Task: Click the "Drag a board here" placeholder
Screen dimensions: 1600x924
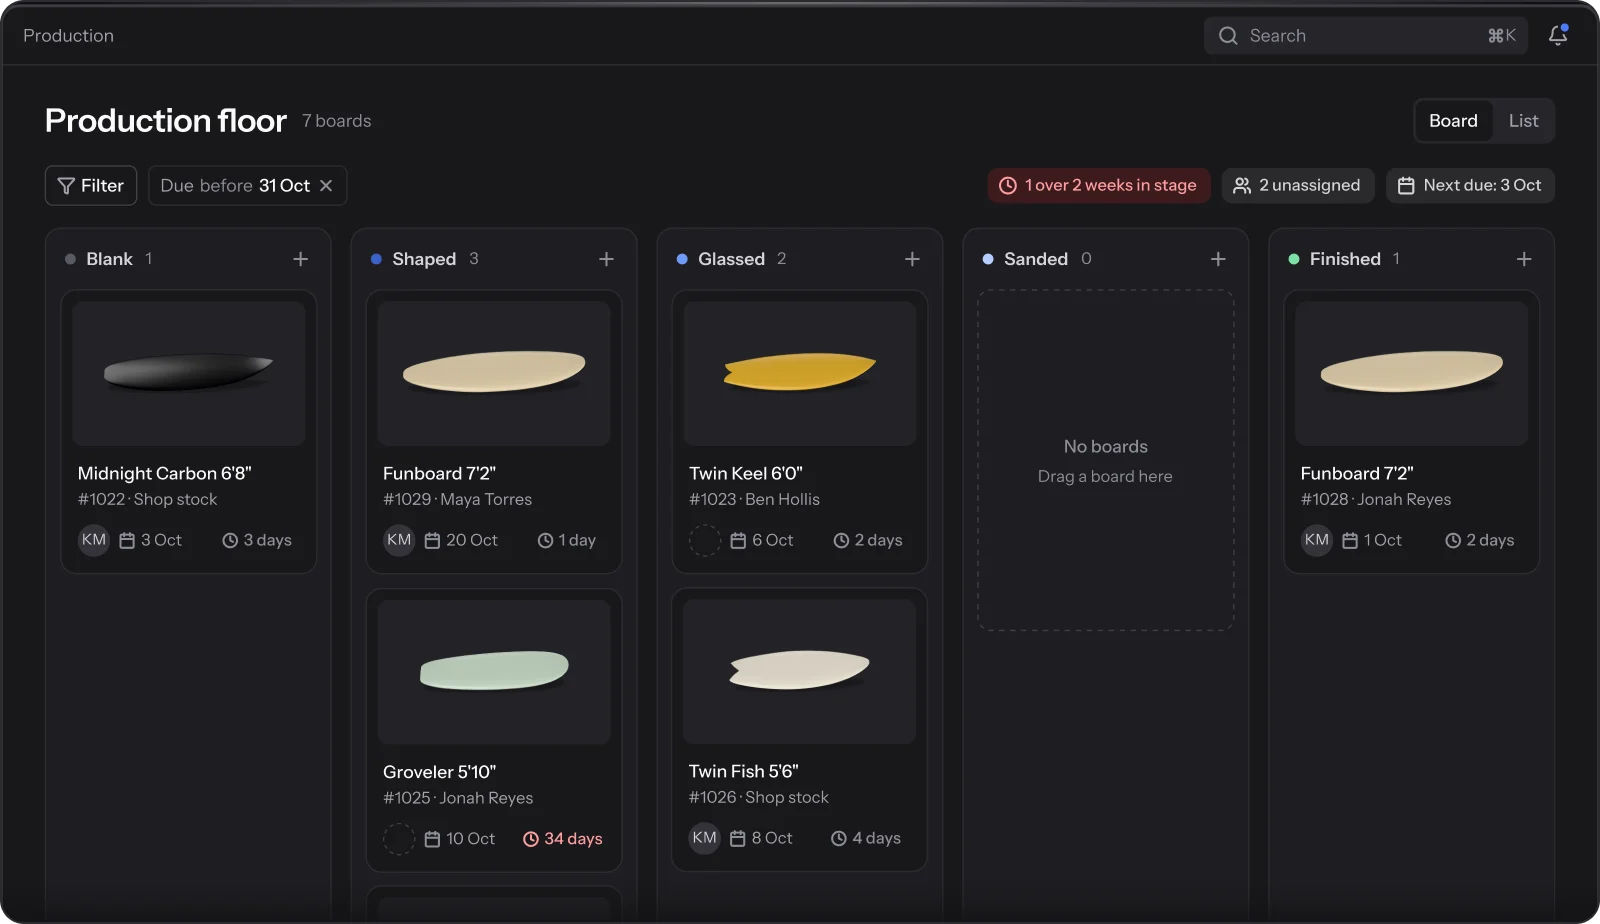Action: (1105, 477)
